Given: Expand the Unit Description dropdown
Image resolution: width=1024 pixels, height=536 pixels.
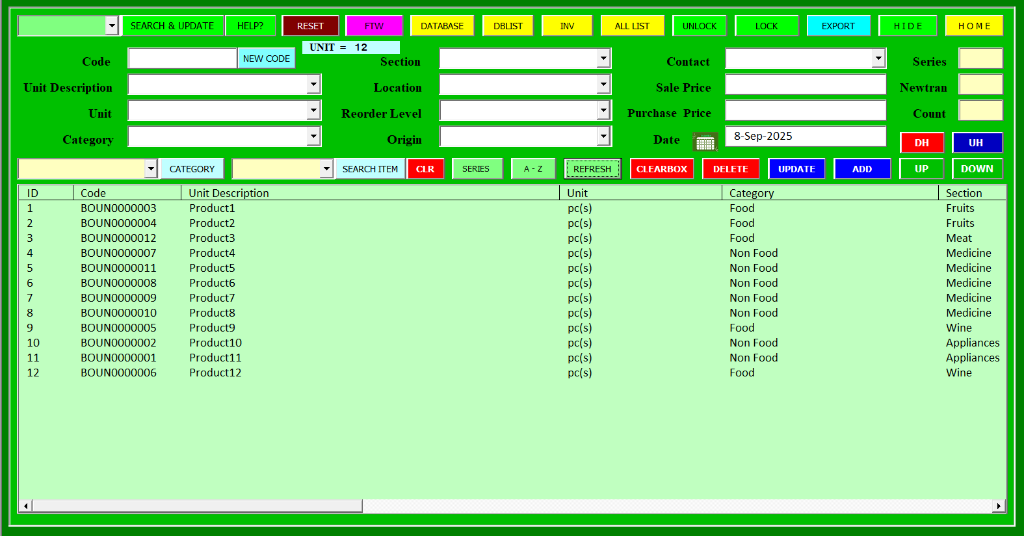Looking at the screenshot, I should (x=313, y=84).
